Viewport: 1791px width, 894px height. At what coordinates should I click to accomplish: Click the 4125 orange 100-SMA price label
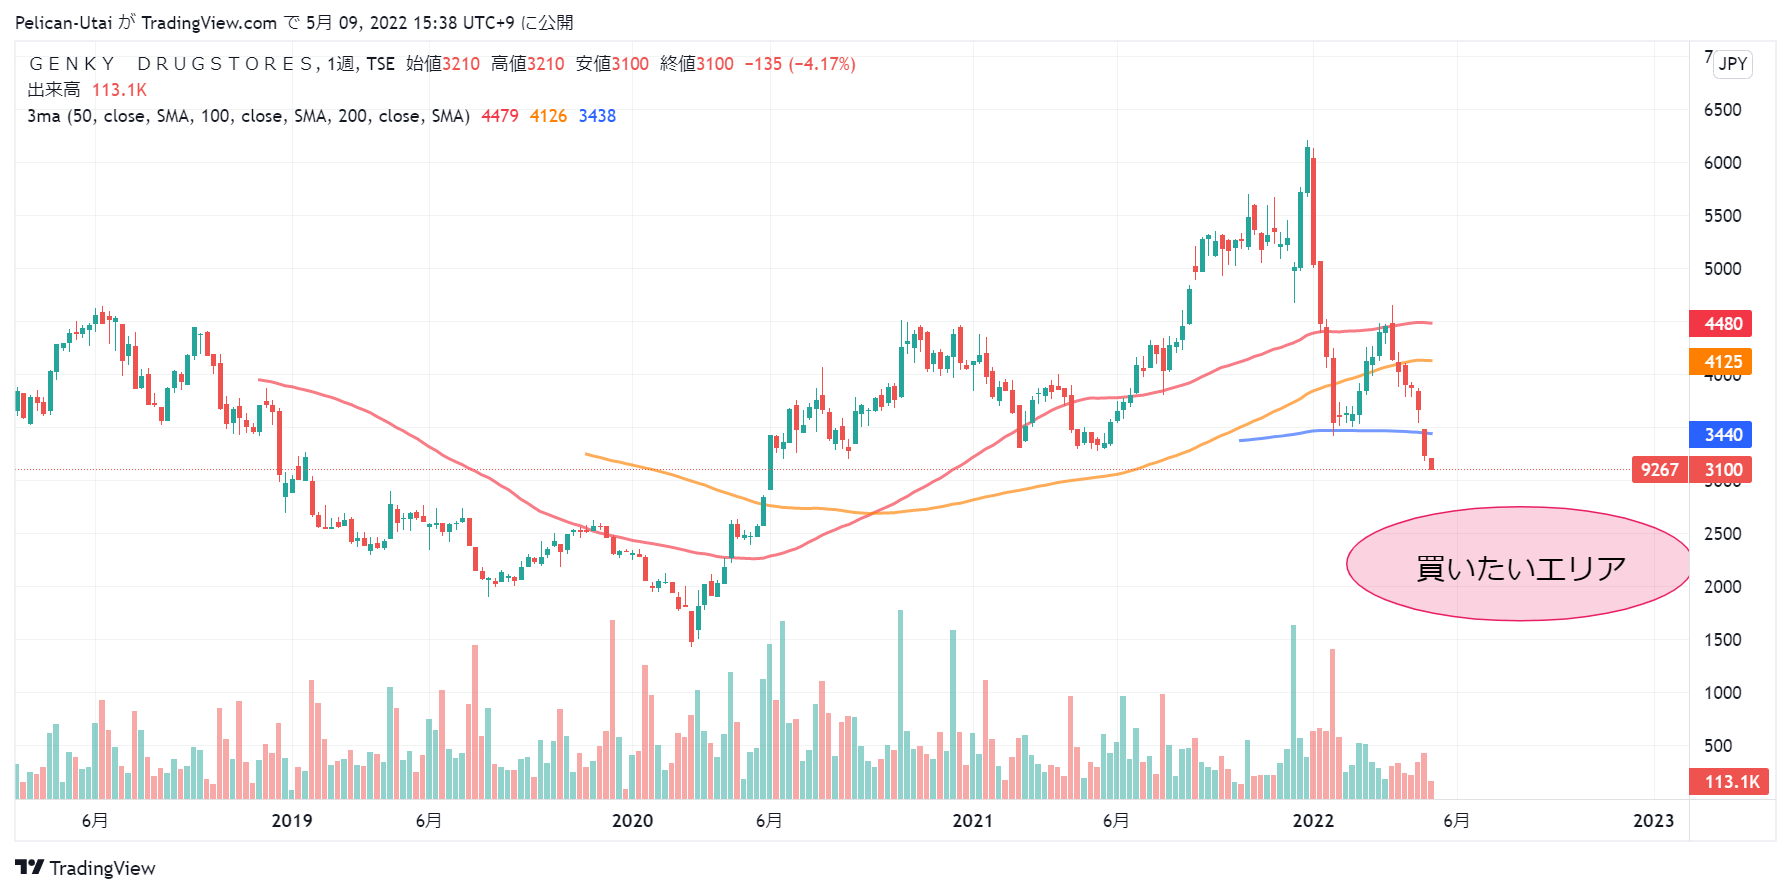point(1721,362)
